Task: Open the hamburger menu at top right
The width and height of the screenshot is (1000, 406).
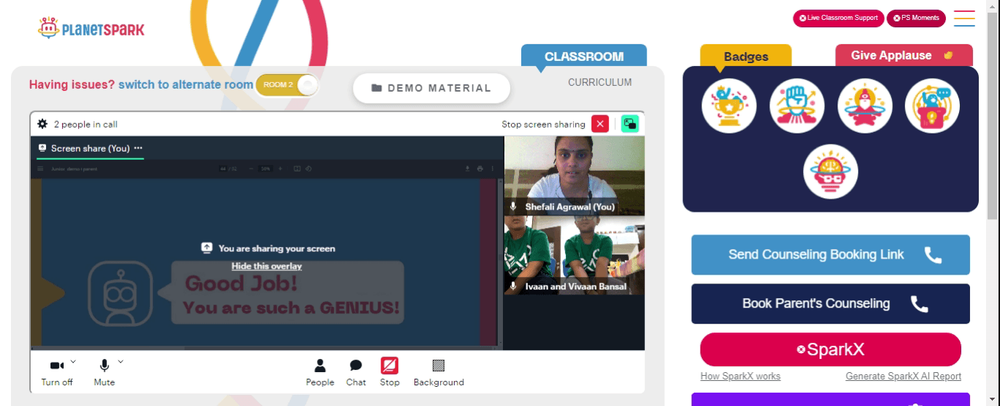Action: click(964, 18)
